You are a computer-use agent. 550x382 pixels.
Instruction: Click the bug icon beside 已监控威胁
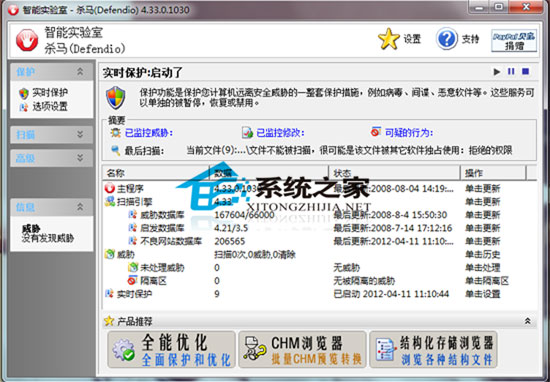[115, 133]
